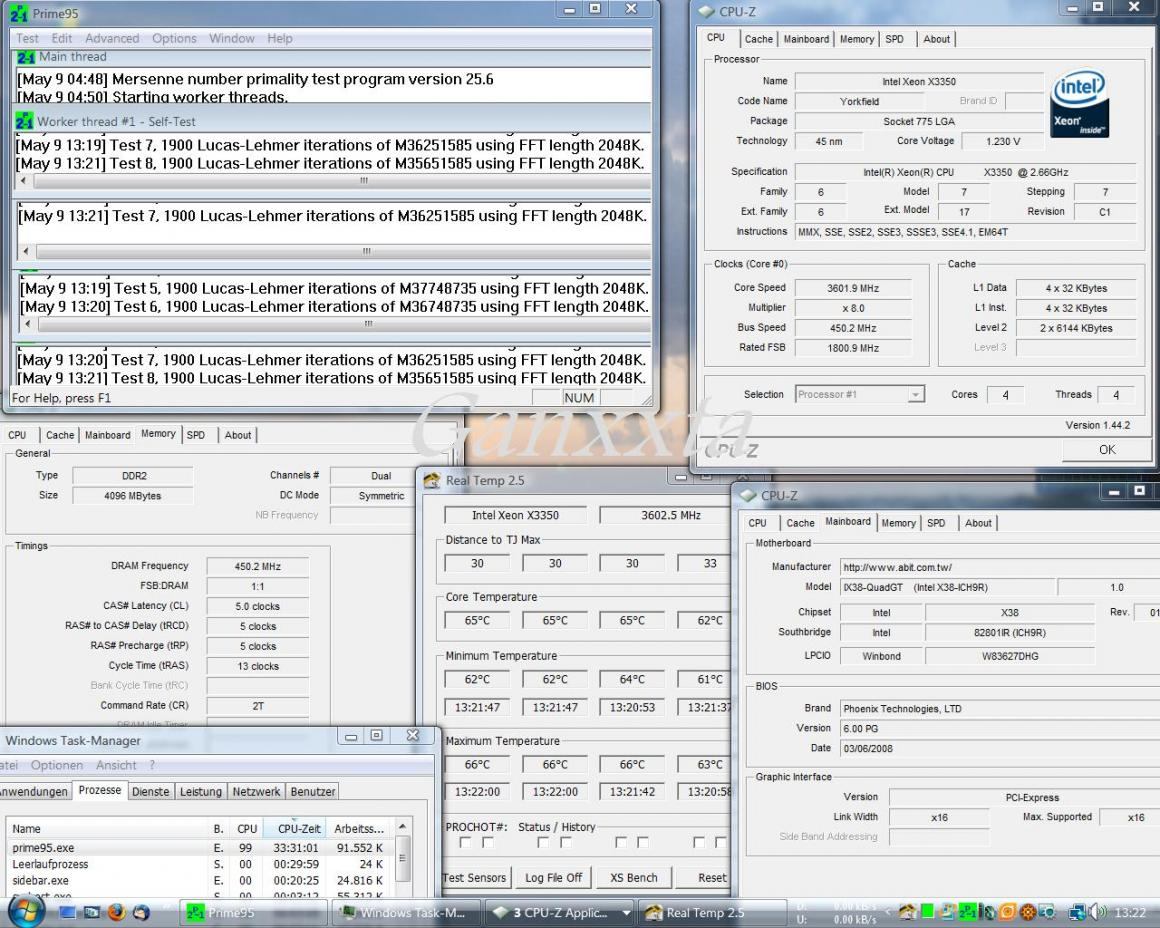
Task: Click the CPU-Z title bar icon, upper window
Action: tap(707, 12)
